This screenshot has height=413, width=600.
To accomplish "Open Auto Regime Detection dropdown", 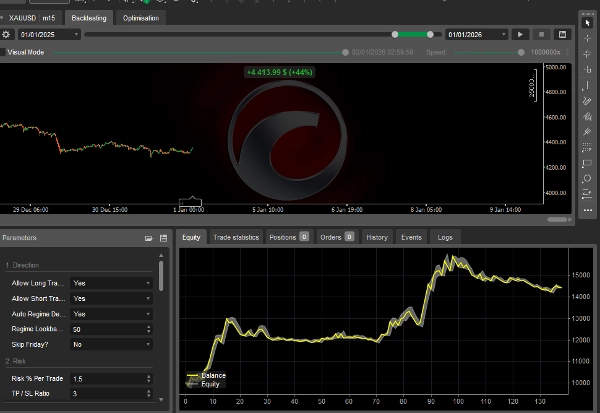I will pyautogui.click(x=111, y=314).
